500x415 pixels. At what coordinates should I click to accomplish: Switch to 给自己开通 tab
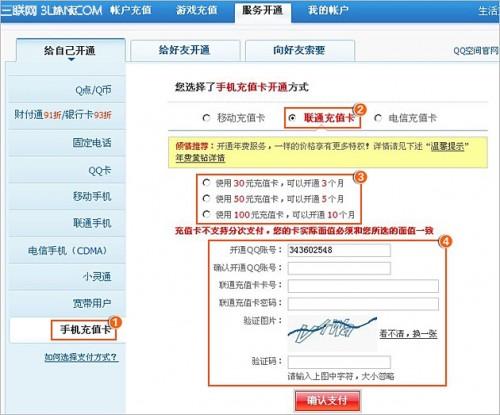[x=70, y=51]
